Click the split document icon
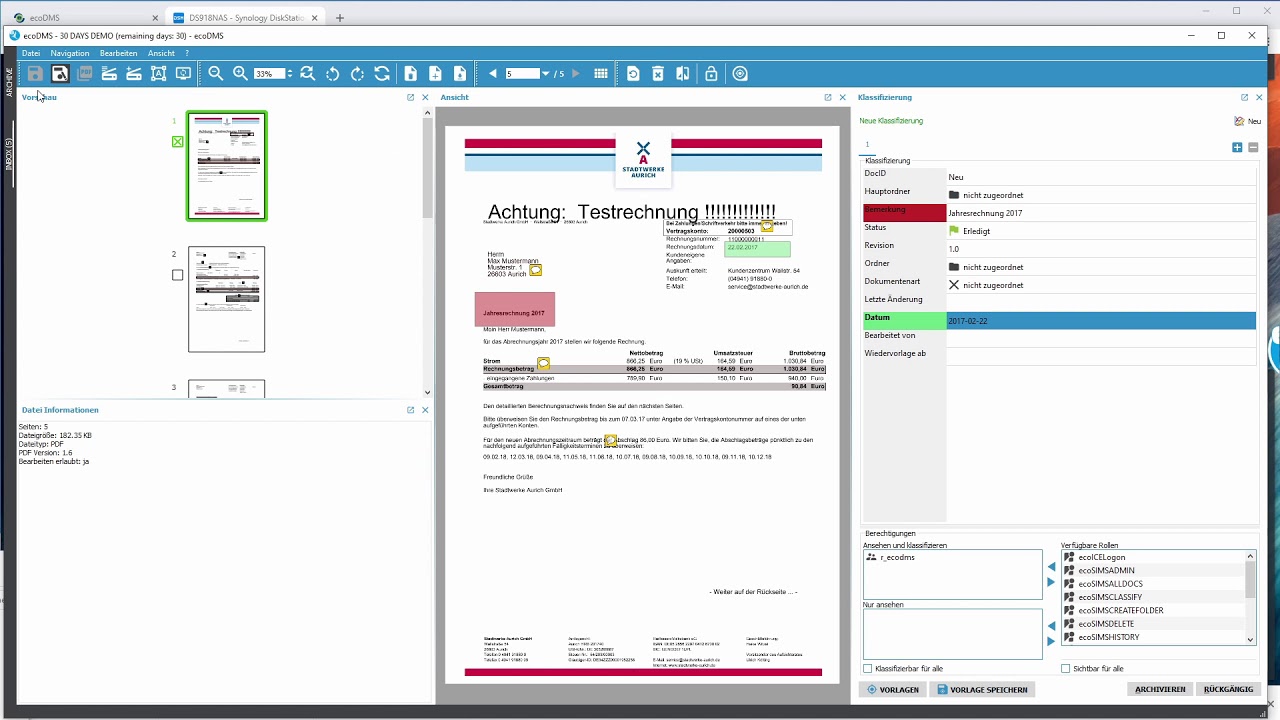This screenshot has width=1280, height=720. 683,74
